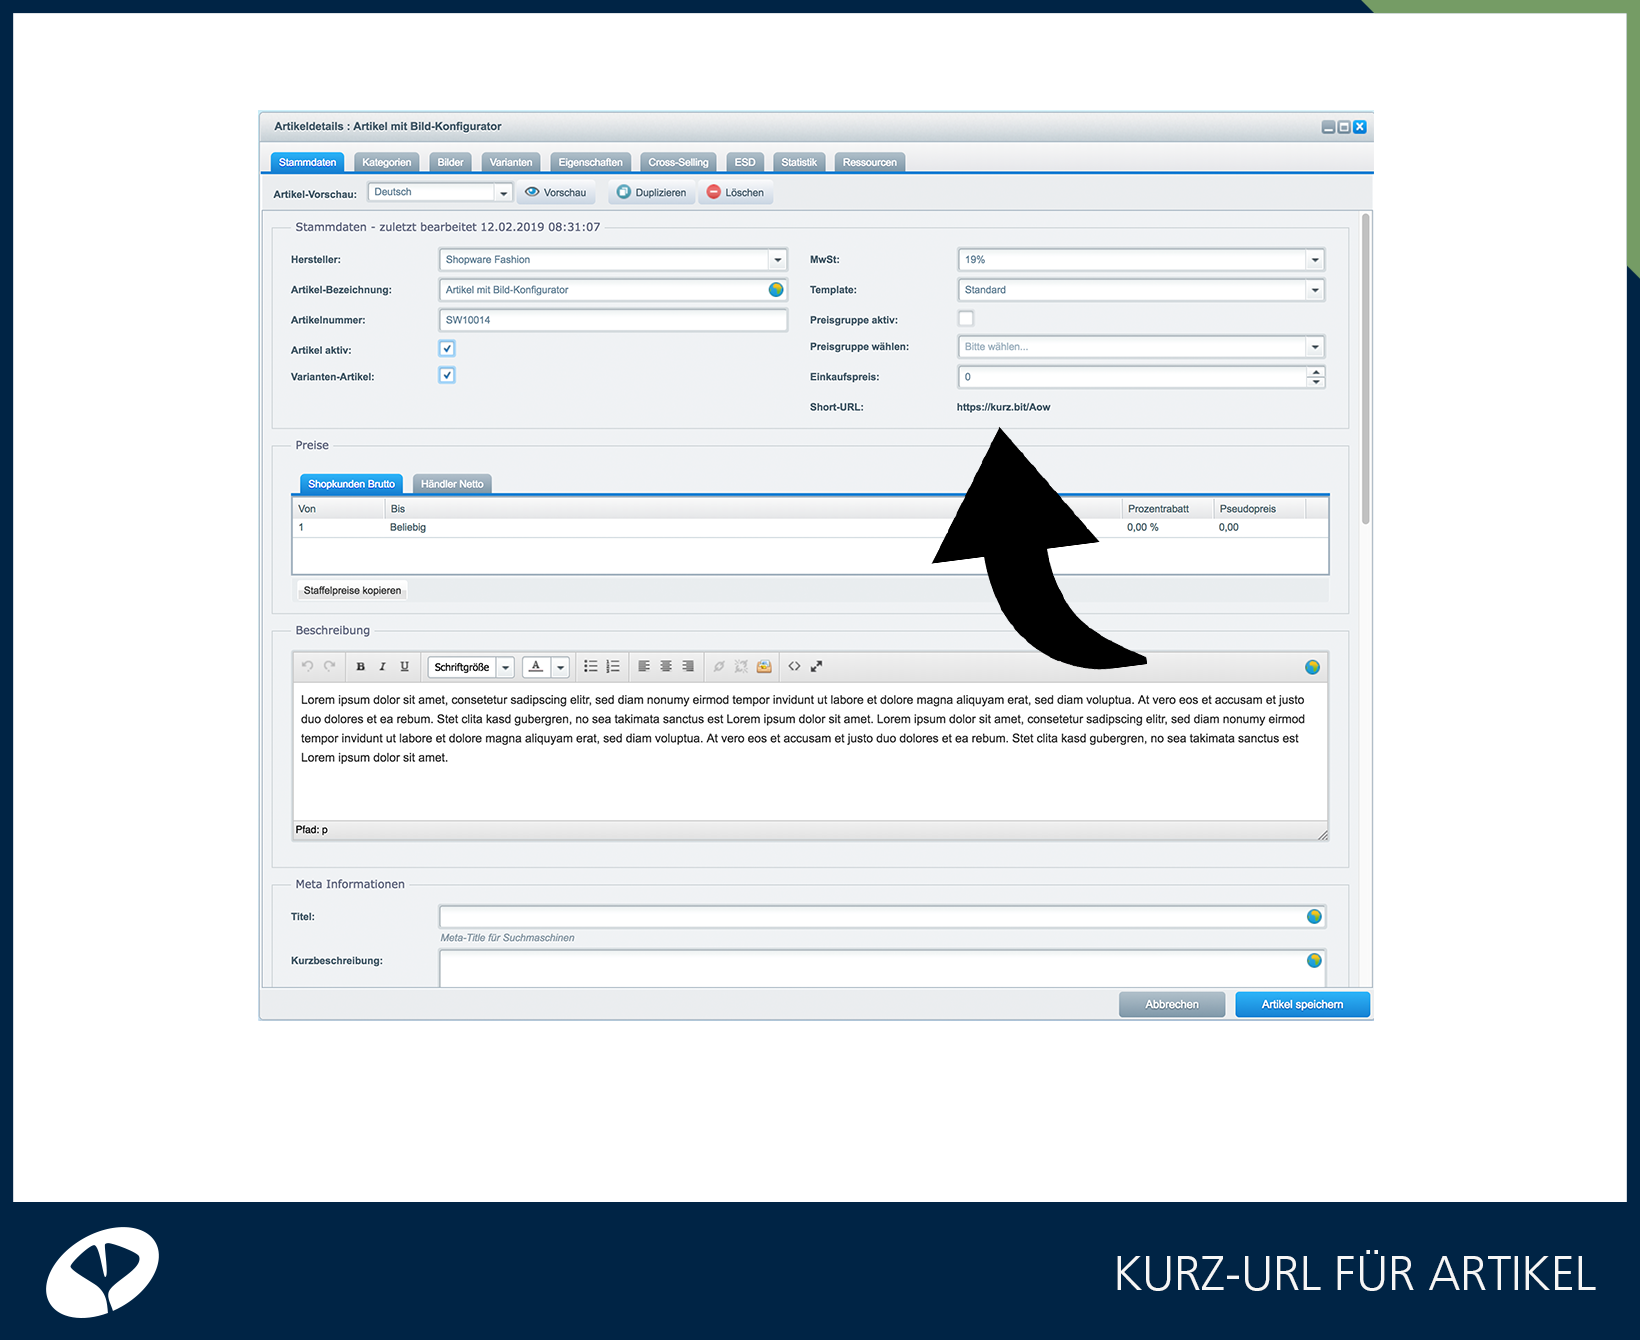Viewport: 1640px width, 1340px height.
Task: Switch to the Bilder tab
Action: 450,162
